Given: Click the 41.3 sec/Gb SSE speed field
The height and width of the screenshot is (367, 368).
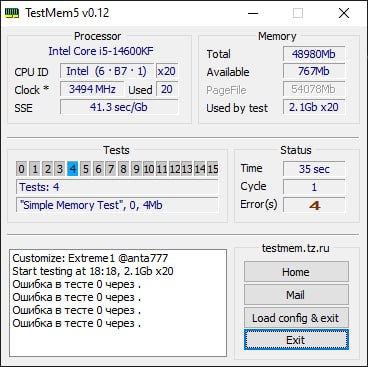Looking at the screenshot, I should pyautogui.click(x=119, y=107).
